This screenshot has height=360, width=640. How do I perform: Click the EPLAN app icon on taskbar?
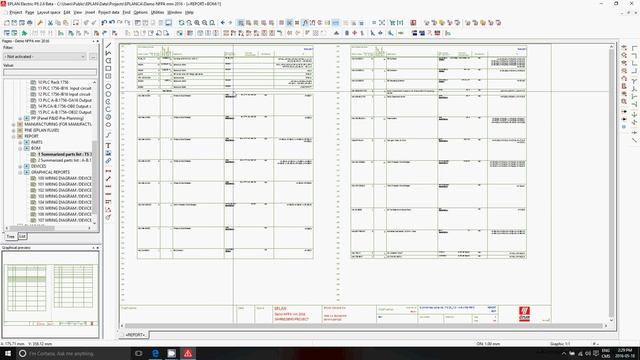click(188, 353)
